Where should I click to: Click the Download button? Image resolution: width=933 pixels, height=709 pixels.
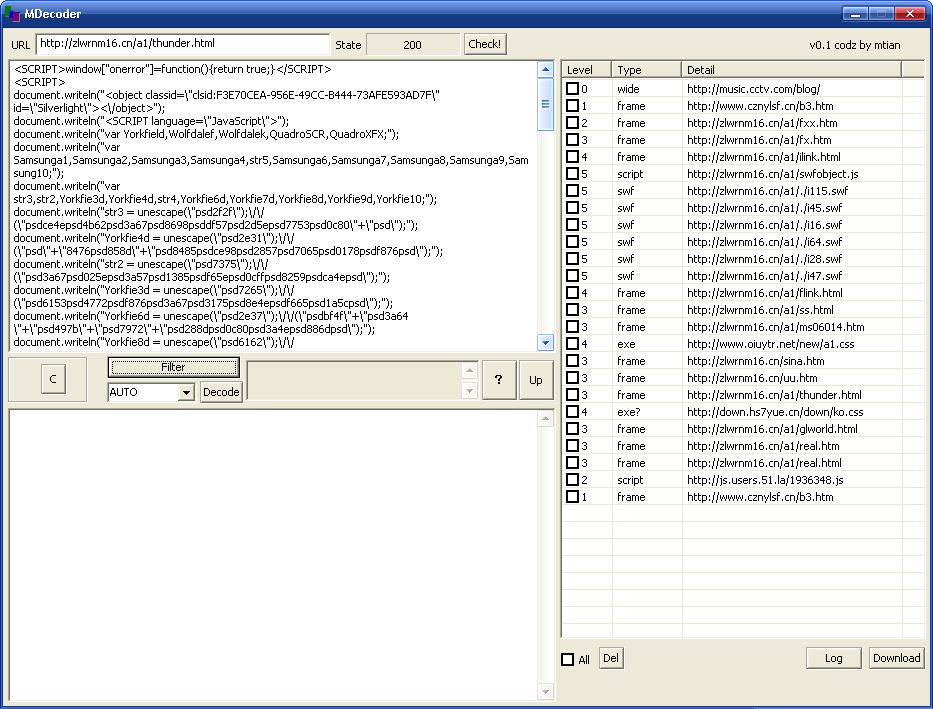896,658
